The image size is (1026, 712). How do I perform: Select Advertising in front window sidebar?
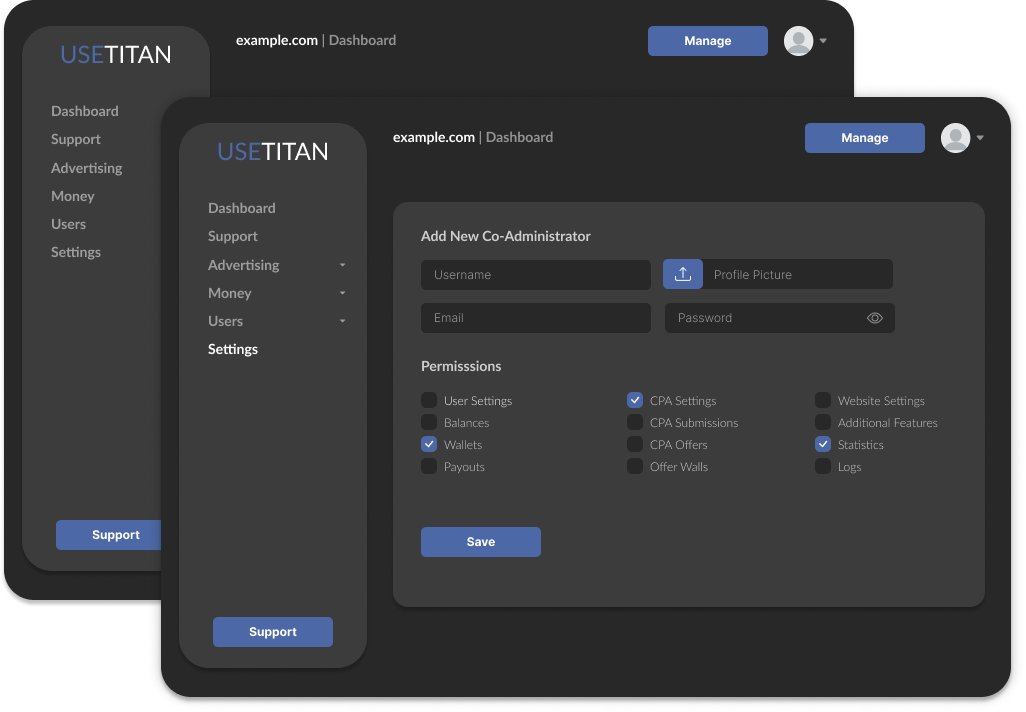coord(243,265)
